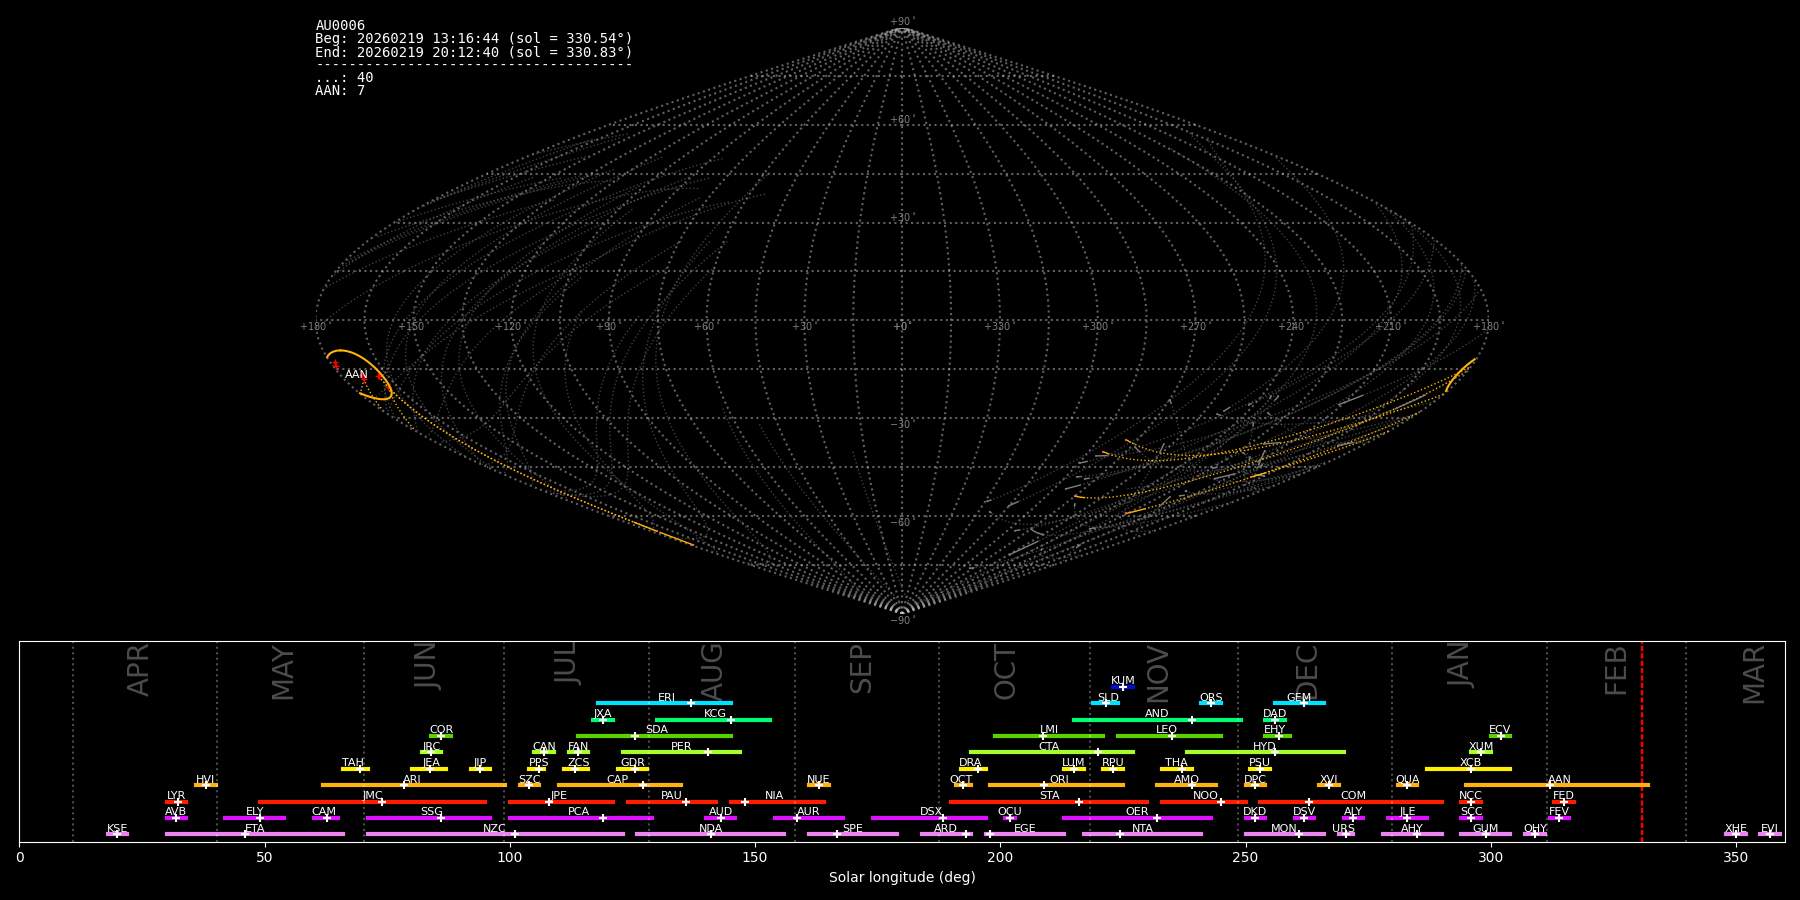Click the KCG shower label
The width and height of the screenshot is (1800, 900).
pyautogui.click(x=715, y=714)
